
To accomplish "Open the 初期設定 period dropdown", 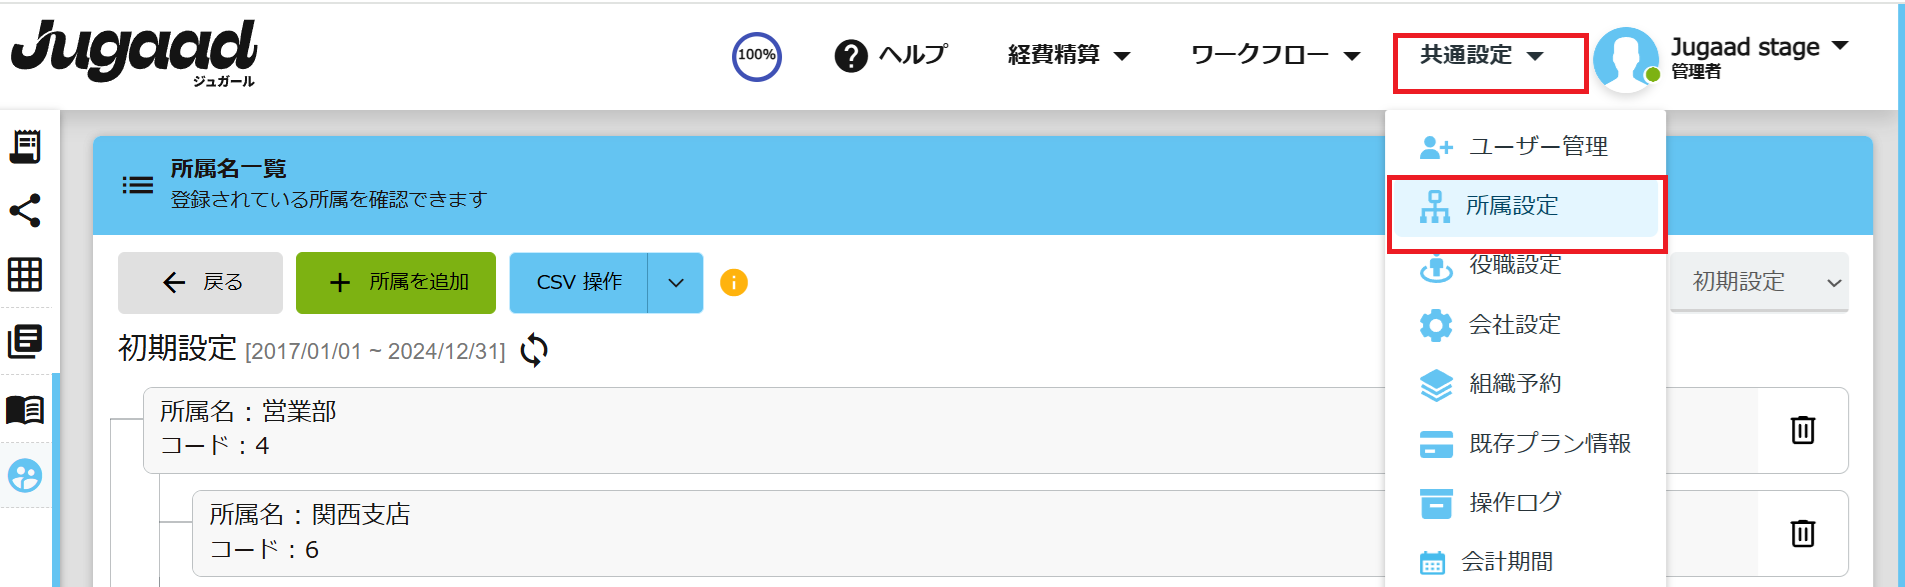I will (1759, 282).
